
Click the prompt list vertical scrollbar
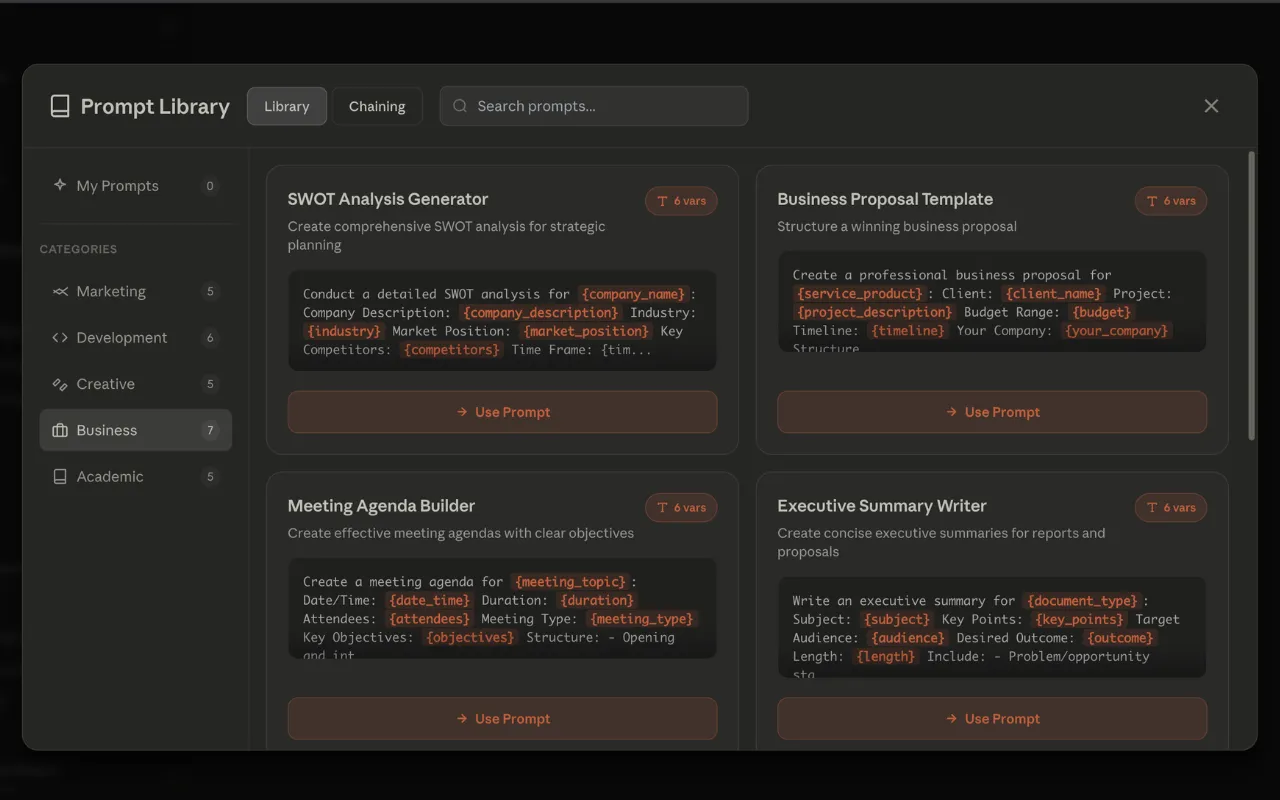[x=1251, y=295]
